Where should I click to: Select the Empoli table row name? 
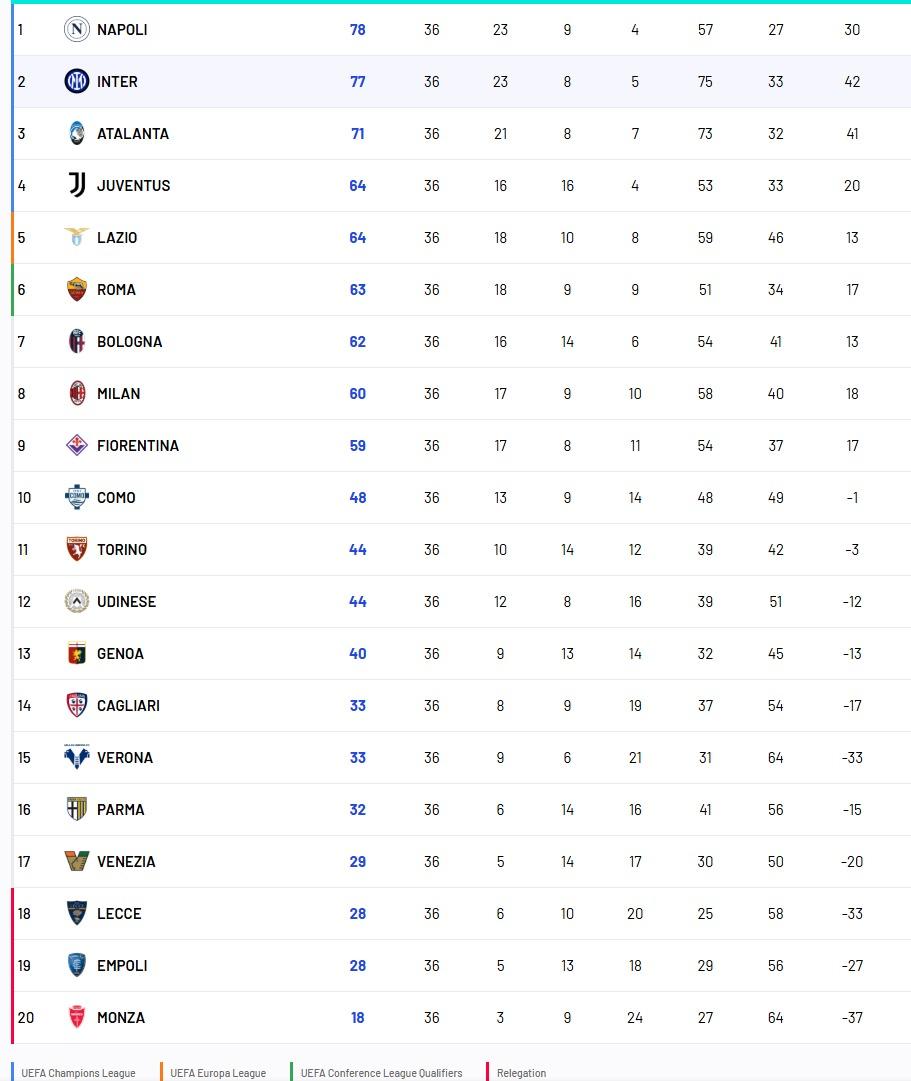pyautogui.click(x=122, y=966)
